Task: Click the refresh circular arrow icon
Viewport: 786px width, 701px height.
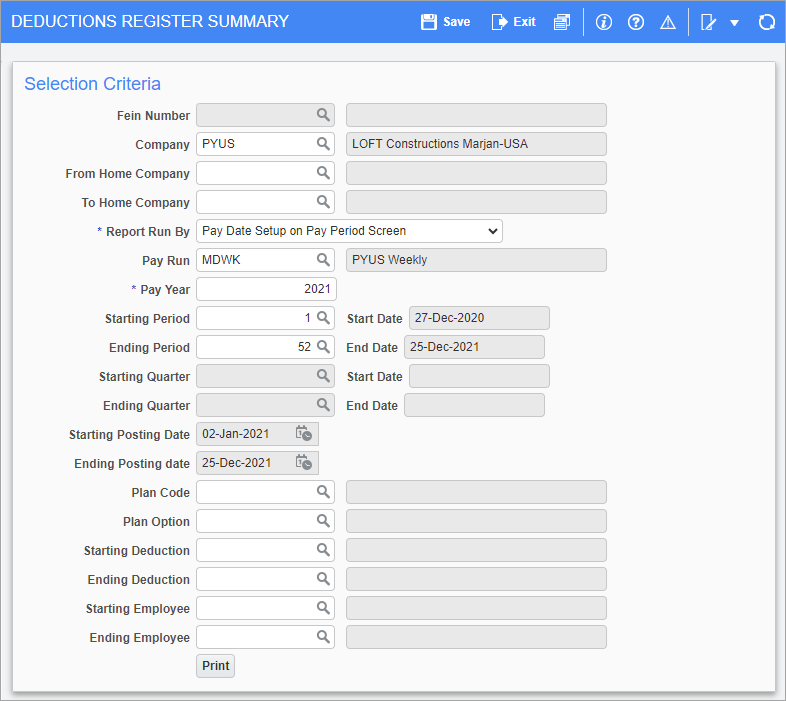Action: tap(766, 22)
